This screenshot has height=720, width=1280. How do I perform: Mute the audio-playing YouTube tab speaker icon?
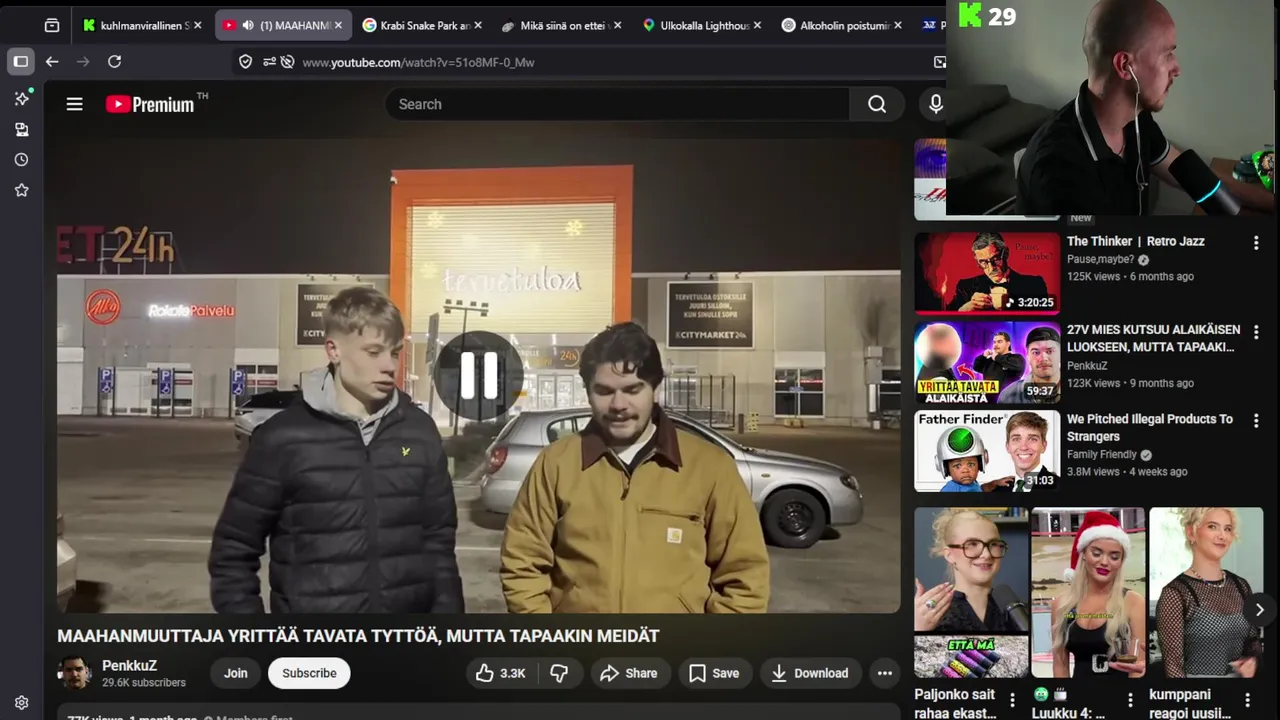click(x=248, y=25)
